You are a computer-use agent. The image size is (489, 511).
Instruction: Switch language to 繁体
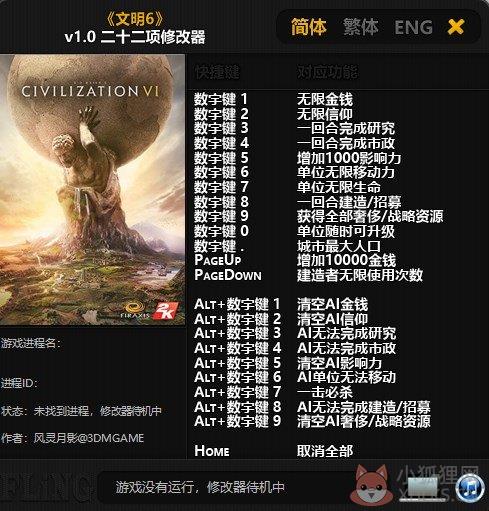[x=360, y=27]
